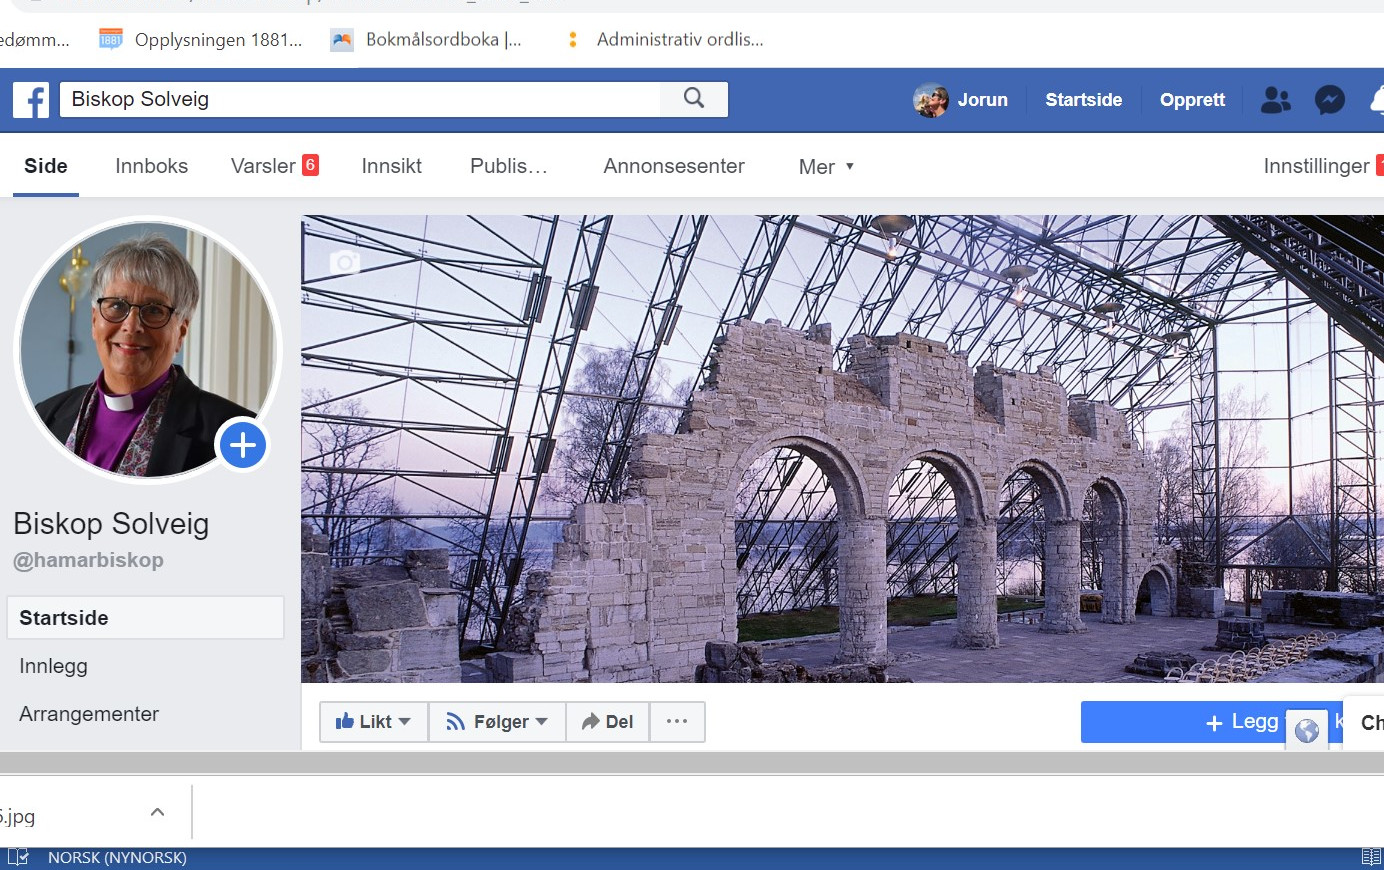
Task: Click the Facebook home logo
Action: point(30,99)
